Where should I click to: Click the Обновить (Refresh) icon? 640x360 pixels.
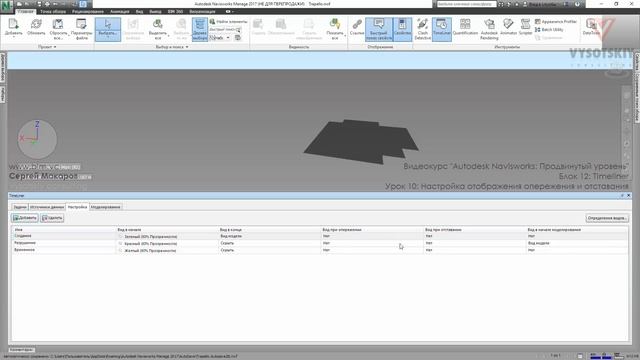point(36,28)
